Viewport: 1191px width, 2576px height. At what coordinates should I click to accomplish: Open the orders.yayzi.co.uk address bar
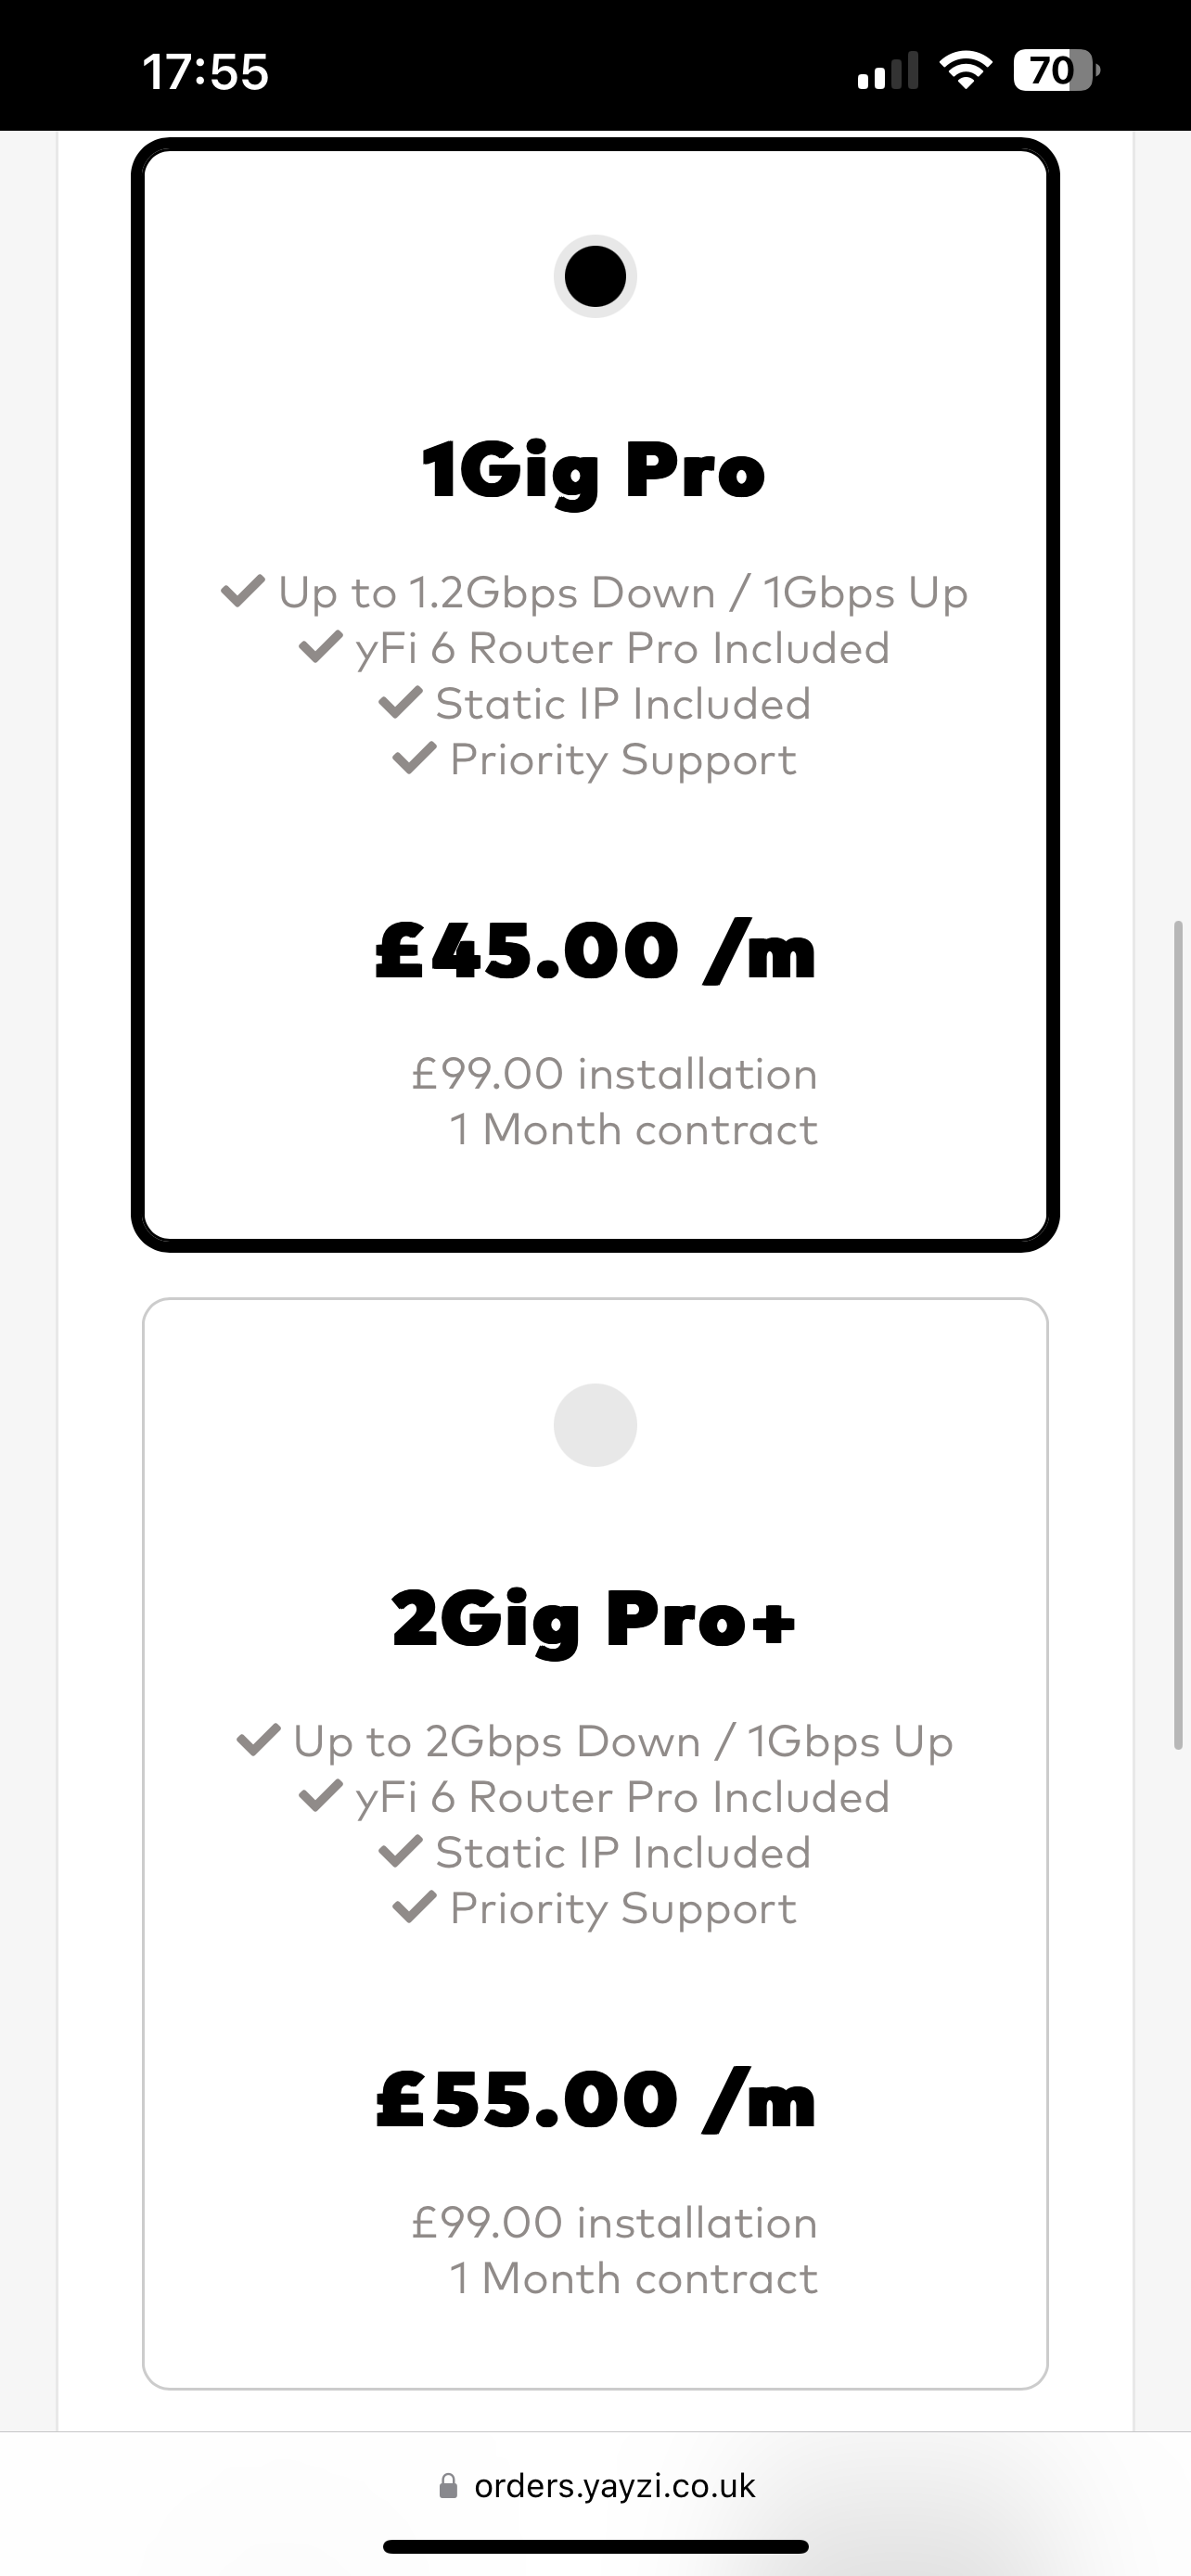pyautogui.click(x=596, y=2486)
